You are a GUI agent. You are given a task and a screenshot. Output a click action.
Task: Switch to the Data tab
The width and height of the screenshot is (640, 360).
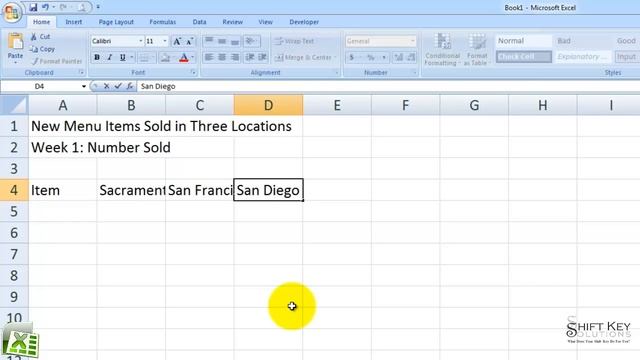pyautogui.click(x=199, y=22)
